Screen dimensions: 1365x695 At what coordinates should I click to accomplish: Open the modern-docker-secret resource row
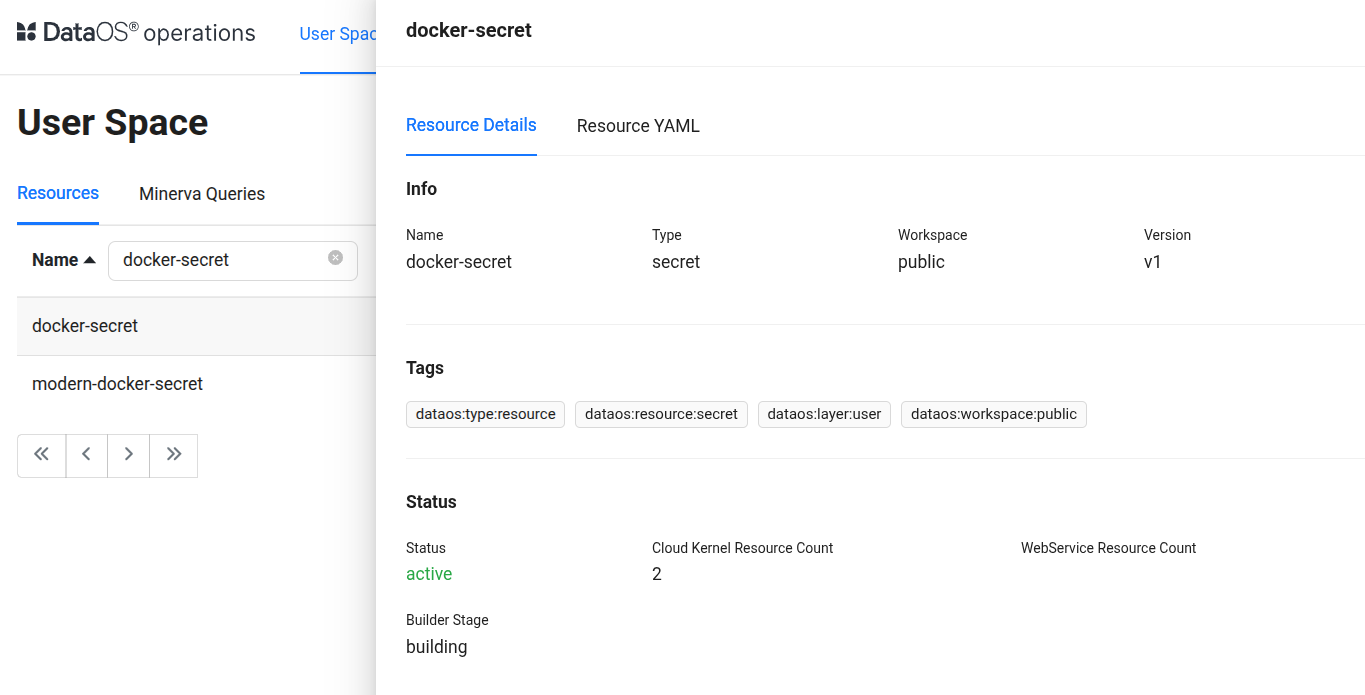[x=117, y=384]
